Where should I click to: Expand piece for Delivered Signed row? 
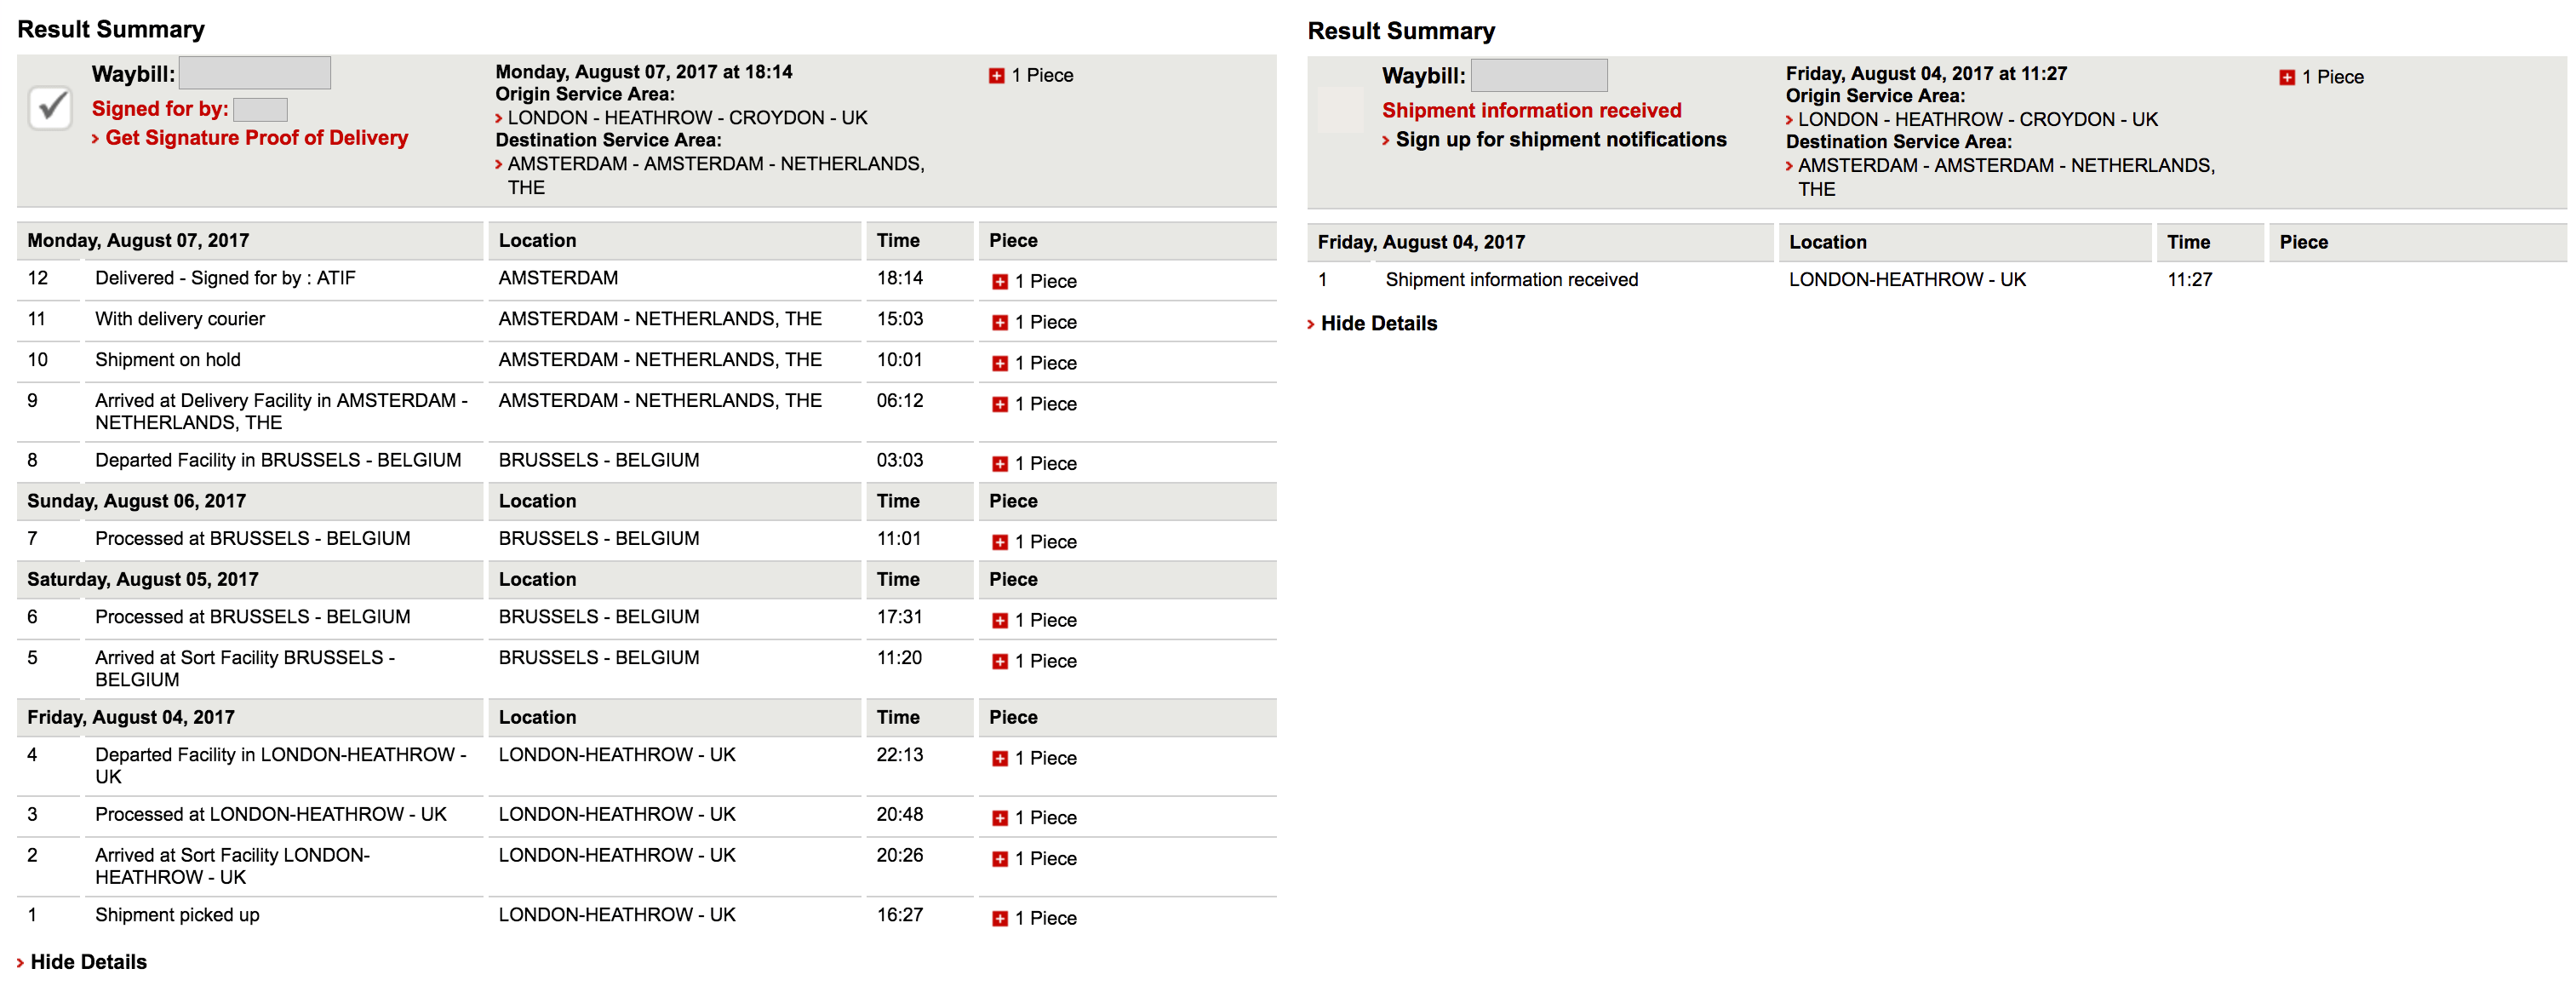coord(999,282)
